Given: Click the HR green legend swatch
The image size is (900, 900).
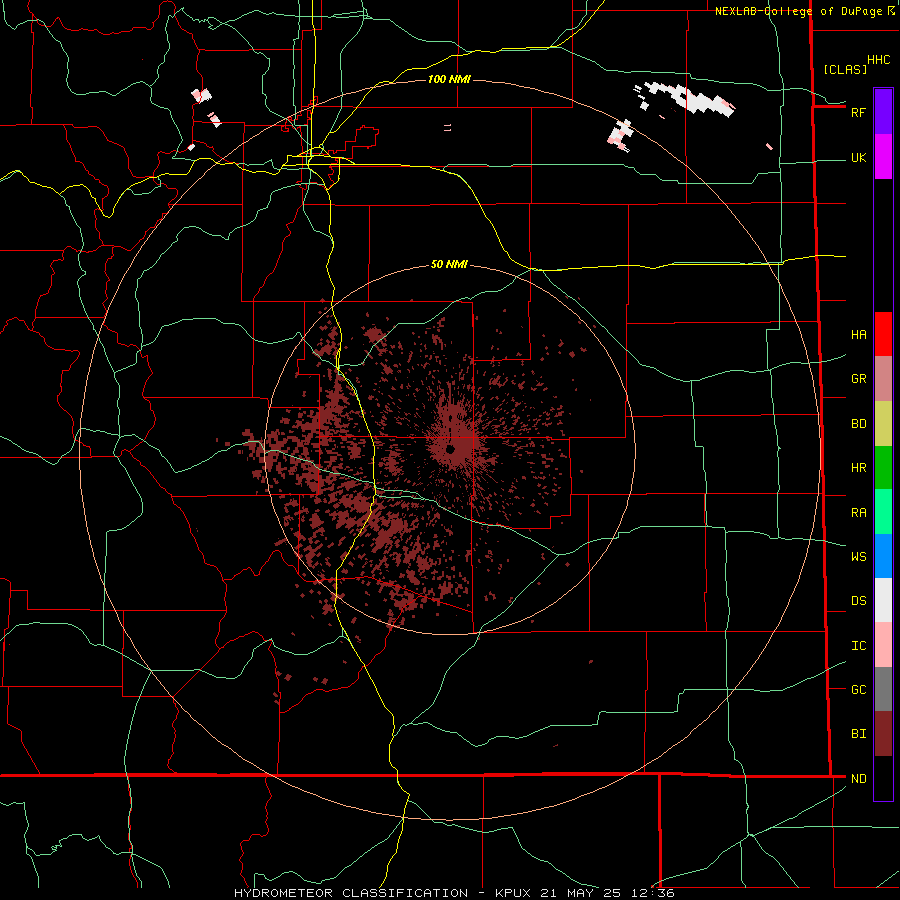Looking at the screenshot, I should (x=883, y=468).
